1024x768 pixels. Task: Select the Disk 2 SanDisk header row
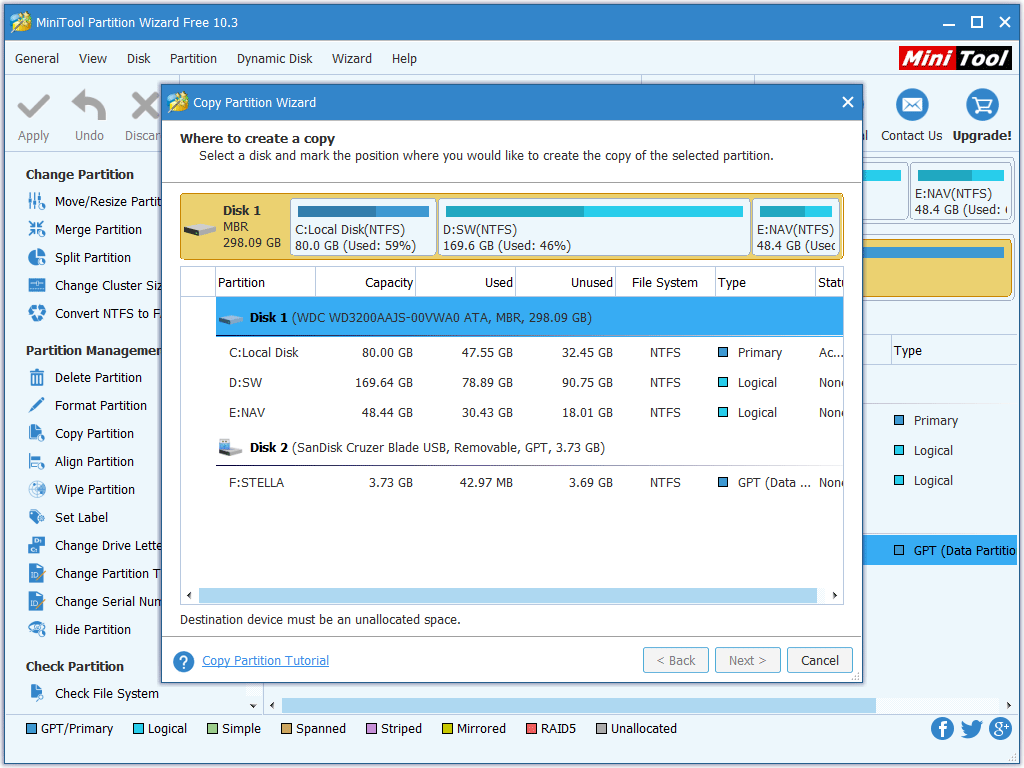pyautogui.click(x=529, y=447)
